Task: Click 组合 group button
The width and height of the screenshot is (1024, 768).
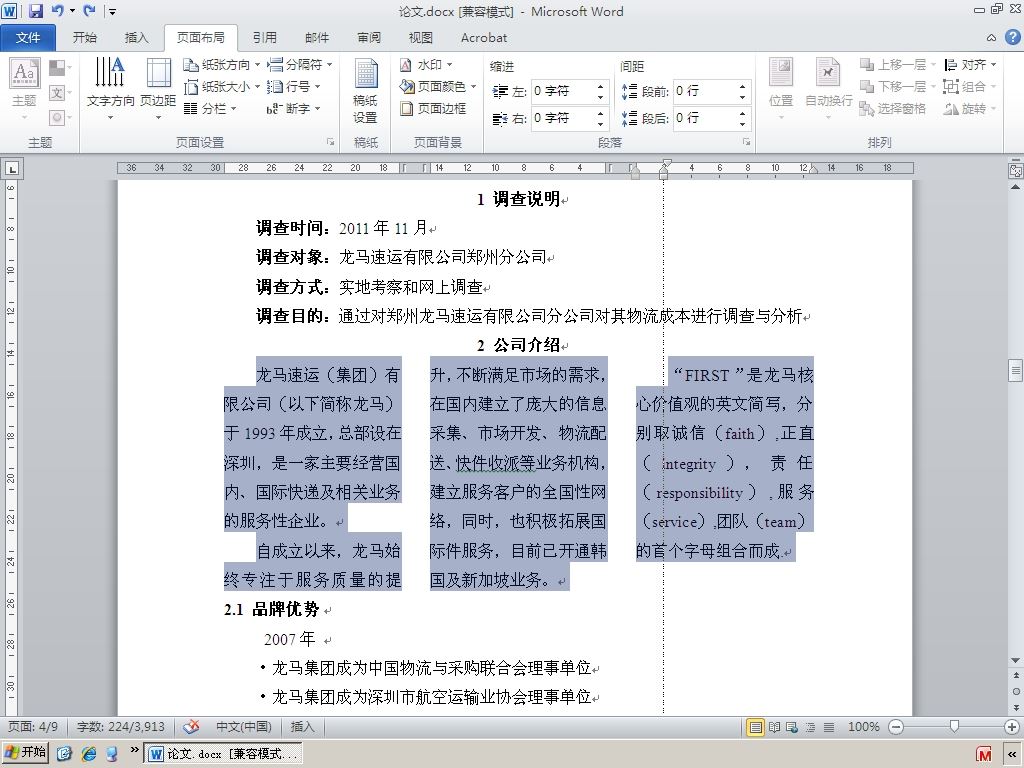Action: tap(970, 86)
